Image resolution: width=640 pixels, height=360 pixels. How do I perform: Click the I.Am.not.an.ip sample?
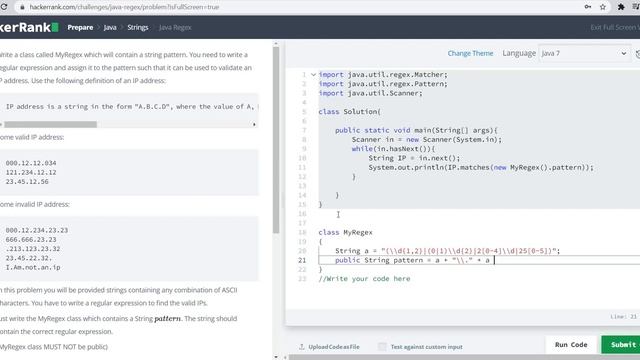[33, 267]
